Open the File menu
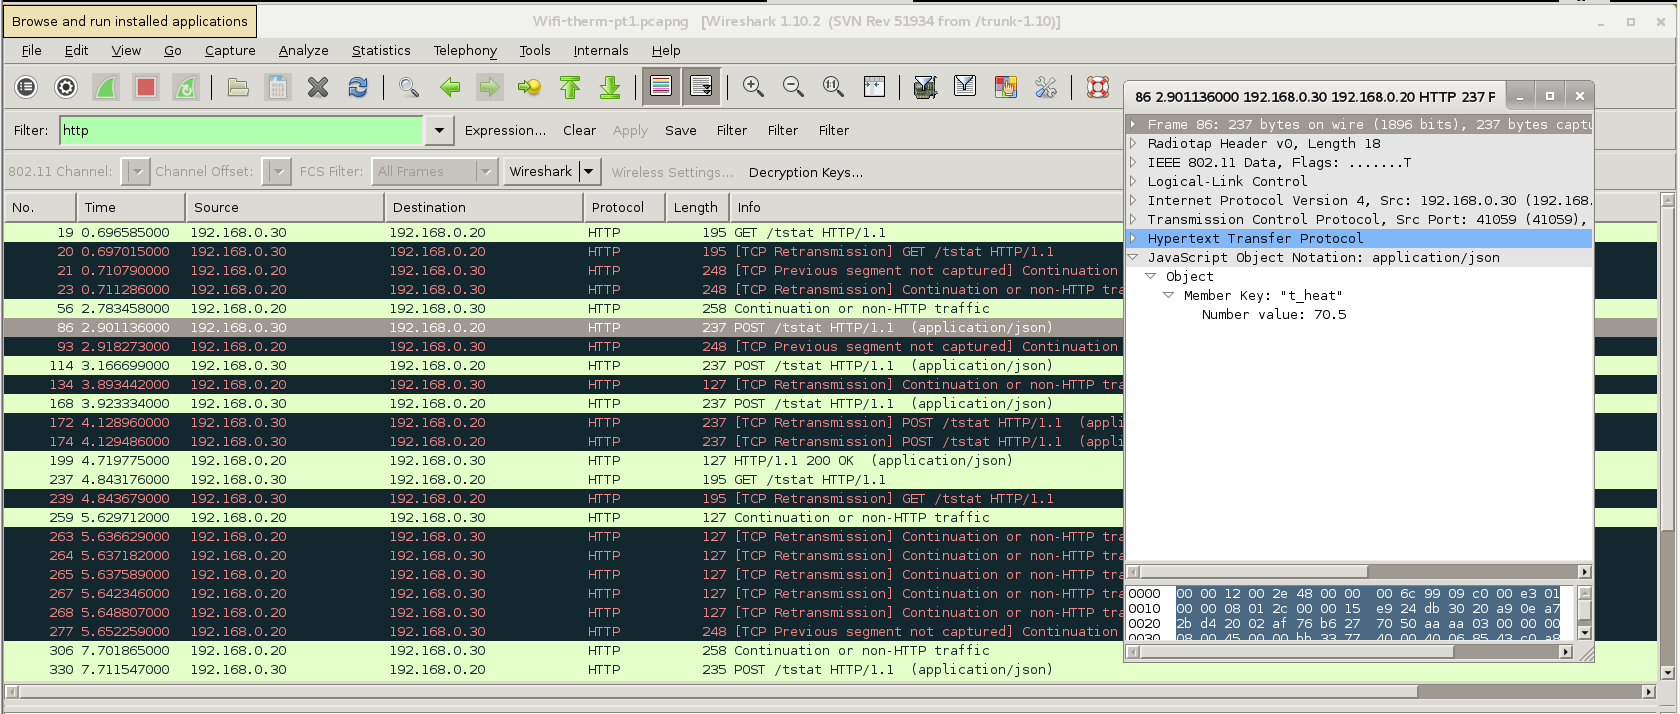 tap(32, 50)
